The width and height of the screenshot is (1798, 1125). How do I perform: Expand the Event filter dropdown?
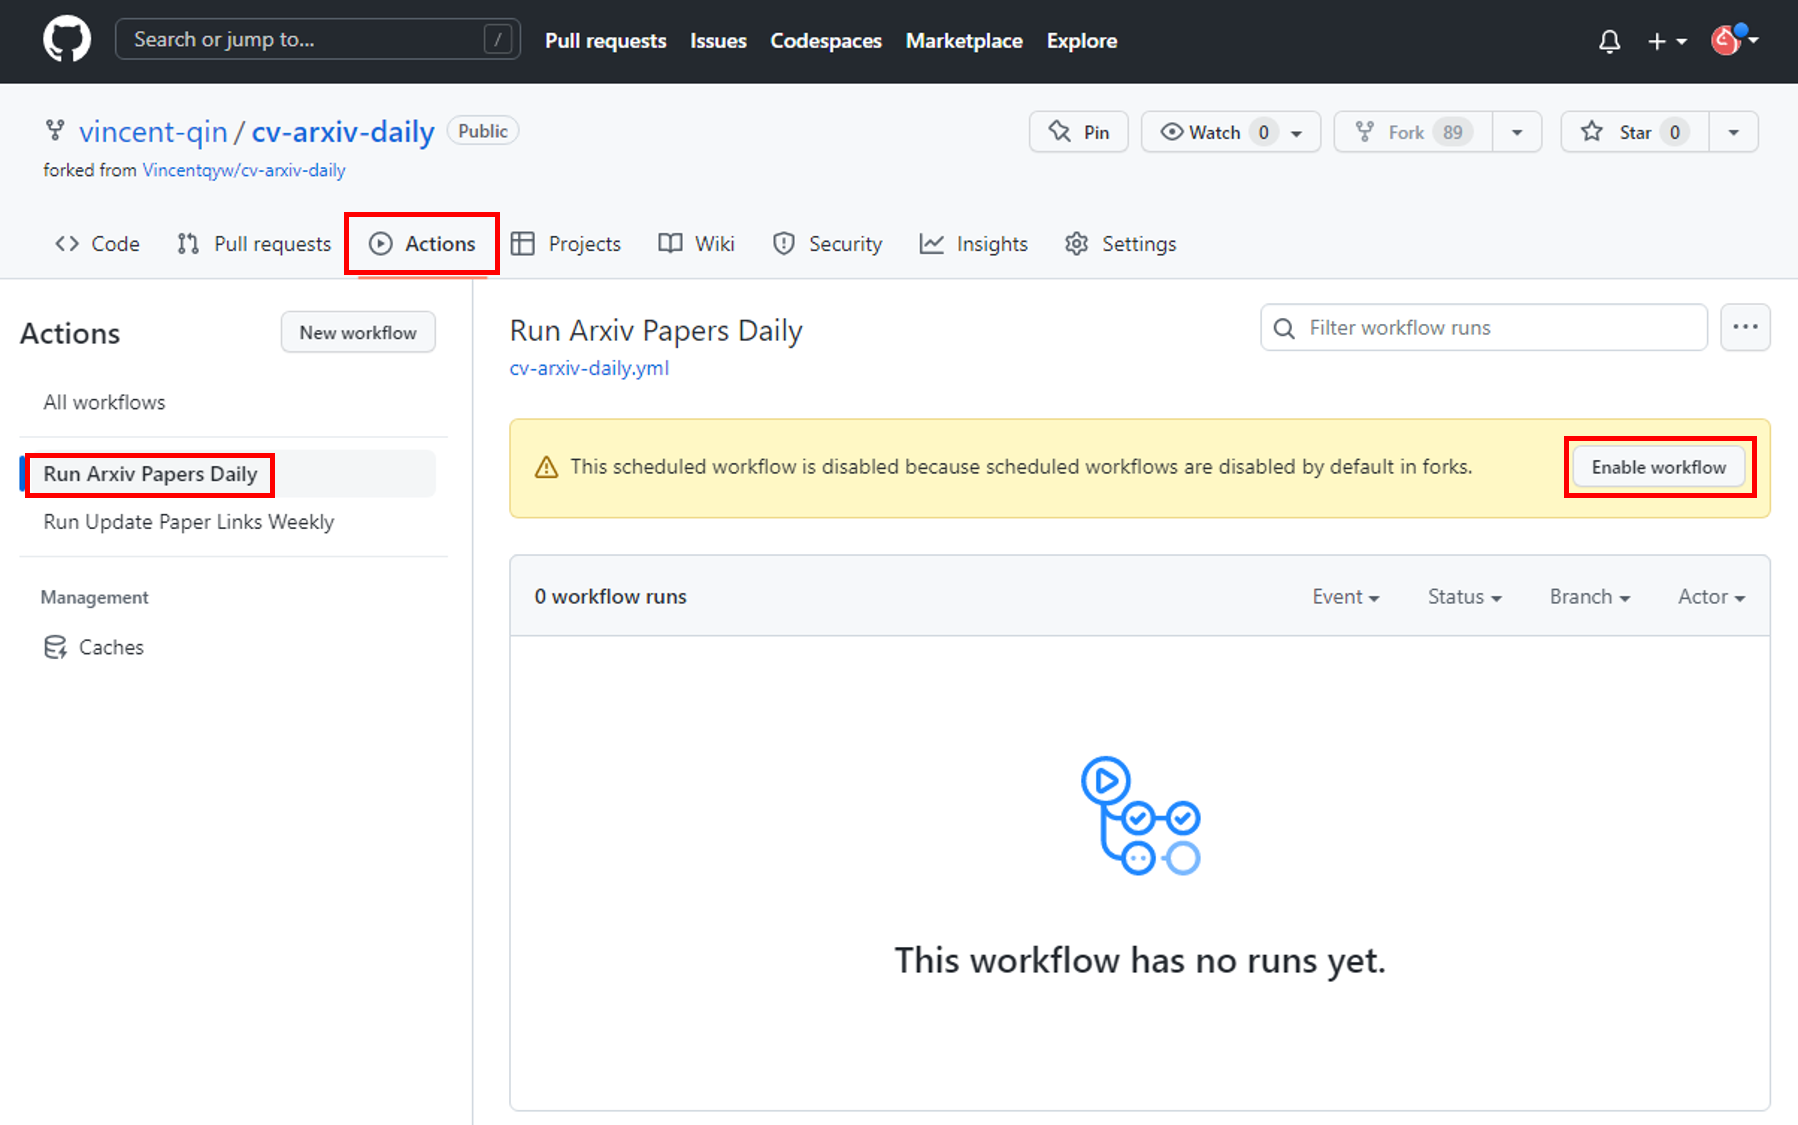1346,597
